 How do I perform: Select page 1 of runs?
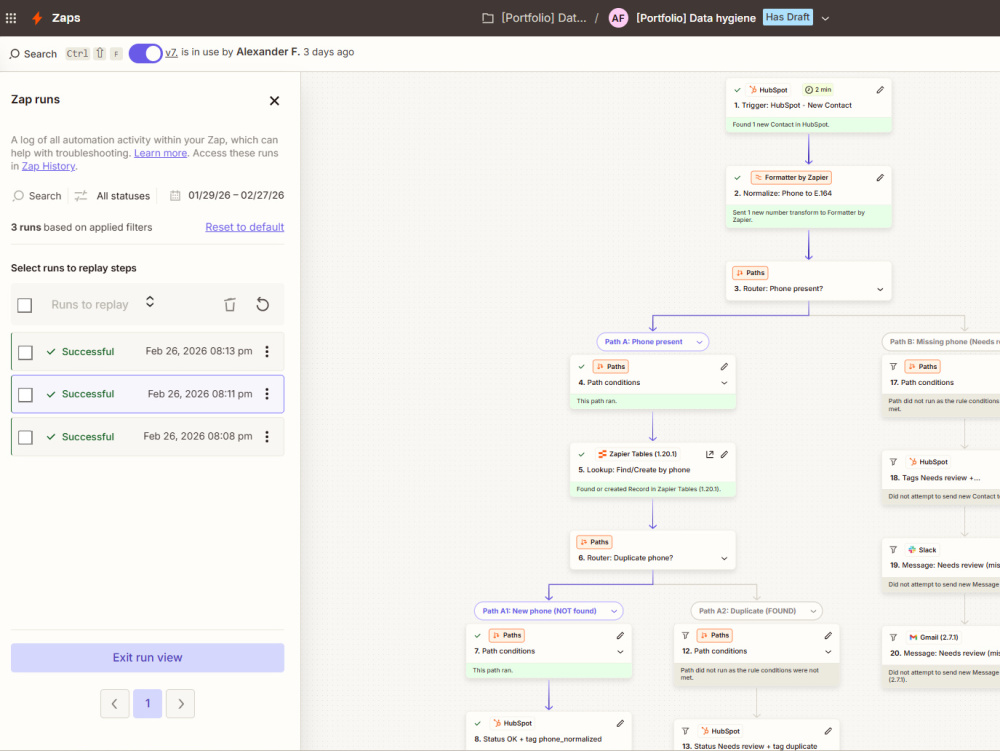(147, 704)
